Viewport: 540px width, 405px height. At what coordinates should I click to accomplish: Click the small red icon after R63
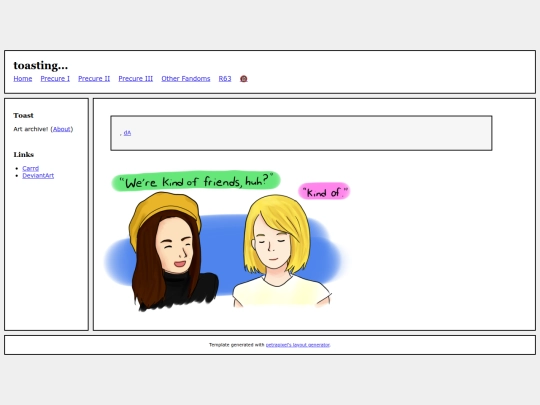[x=243, y=79]
